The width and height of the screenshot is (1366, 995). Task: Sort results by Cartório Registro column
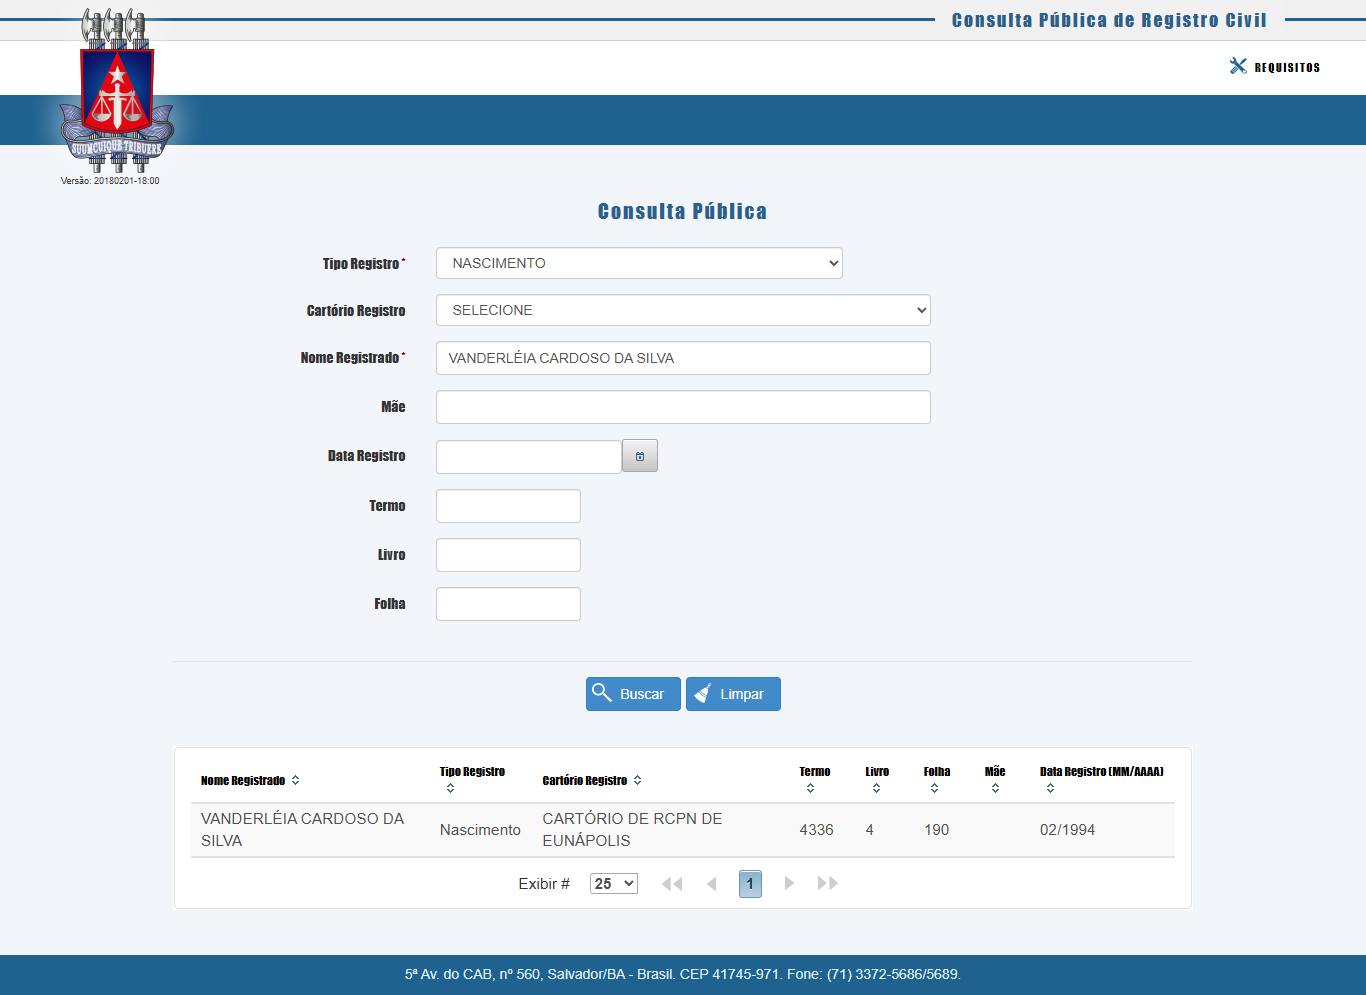coord(637,781)
